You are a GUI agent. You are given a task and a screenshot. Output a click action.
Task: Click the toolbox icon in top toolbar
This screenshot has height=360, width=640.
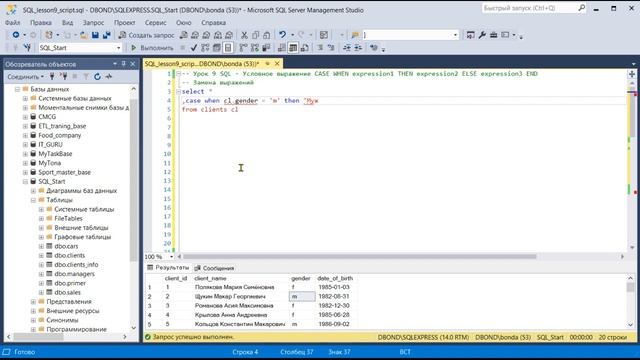click(x=493, y=35)
